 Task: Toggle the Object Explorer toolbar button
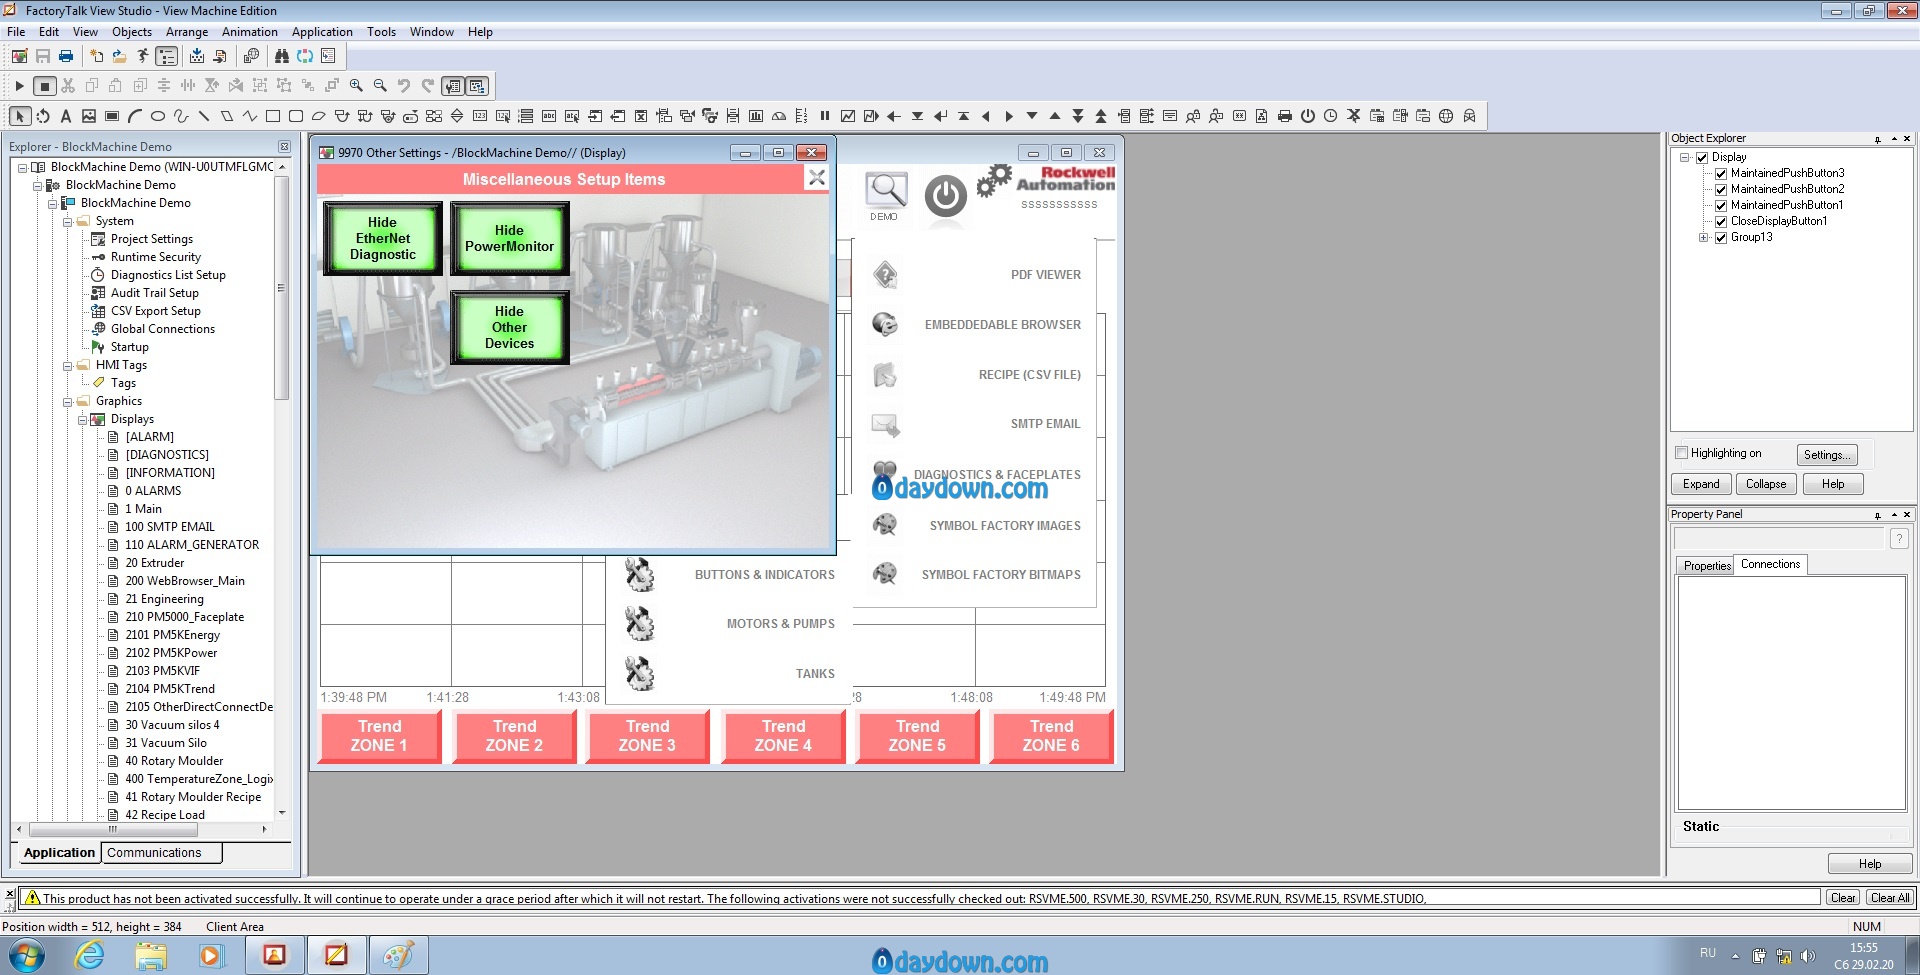[x=477, y=86]
